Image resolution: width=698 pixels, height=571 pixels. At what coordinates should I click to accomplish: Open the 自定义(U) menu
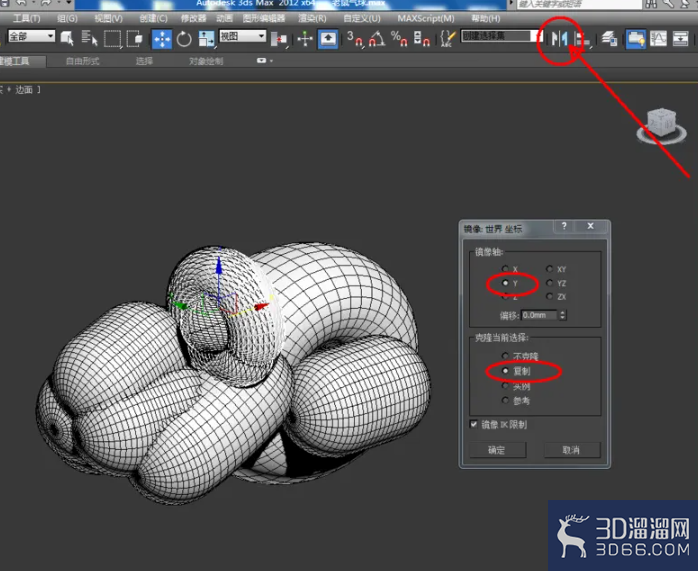pos(362,18)
